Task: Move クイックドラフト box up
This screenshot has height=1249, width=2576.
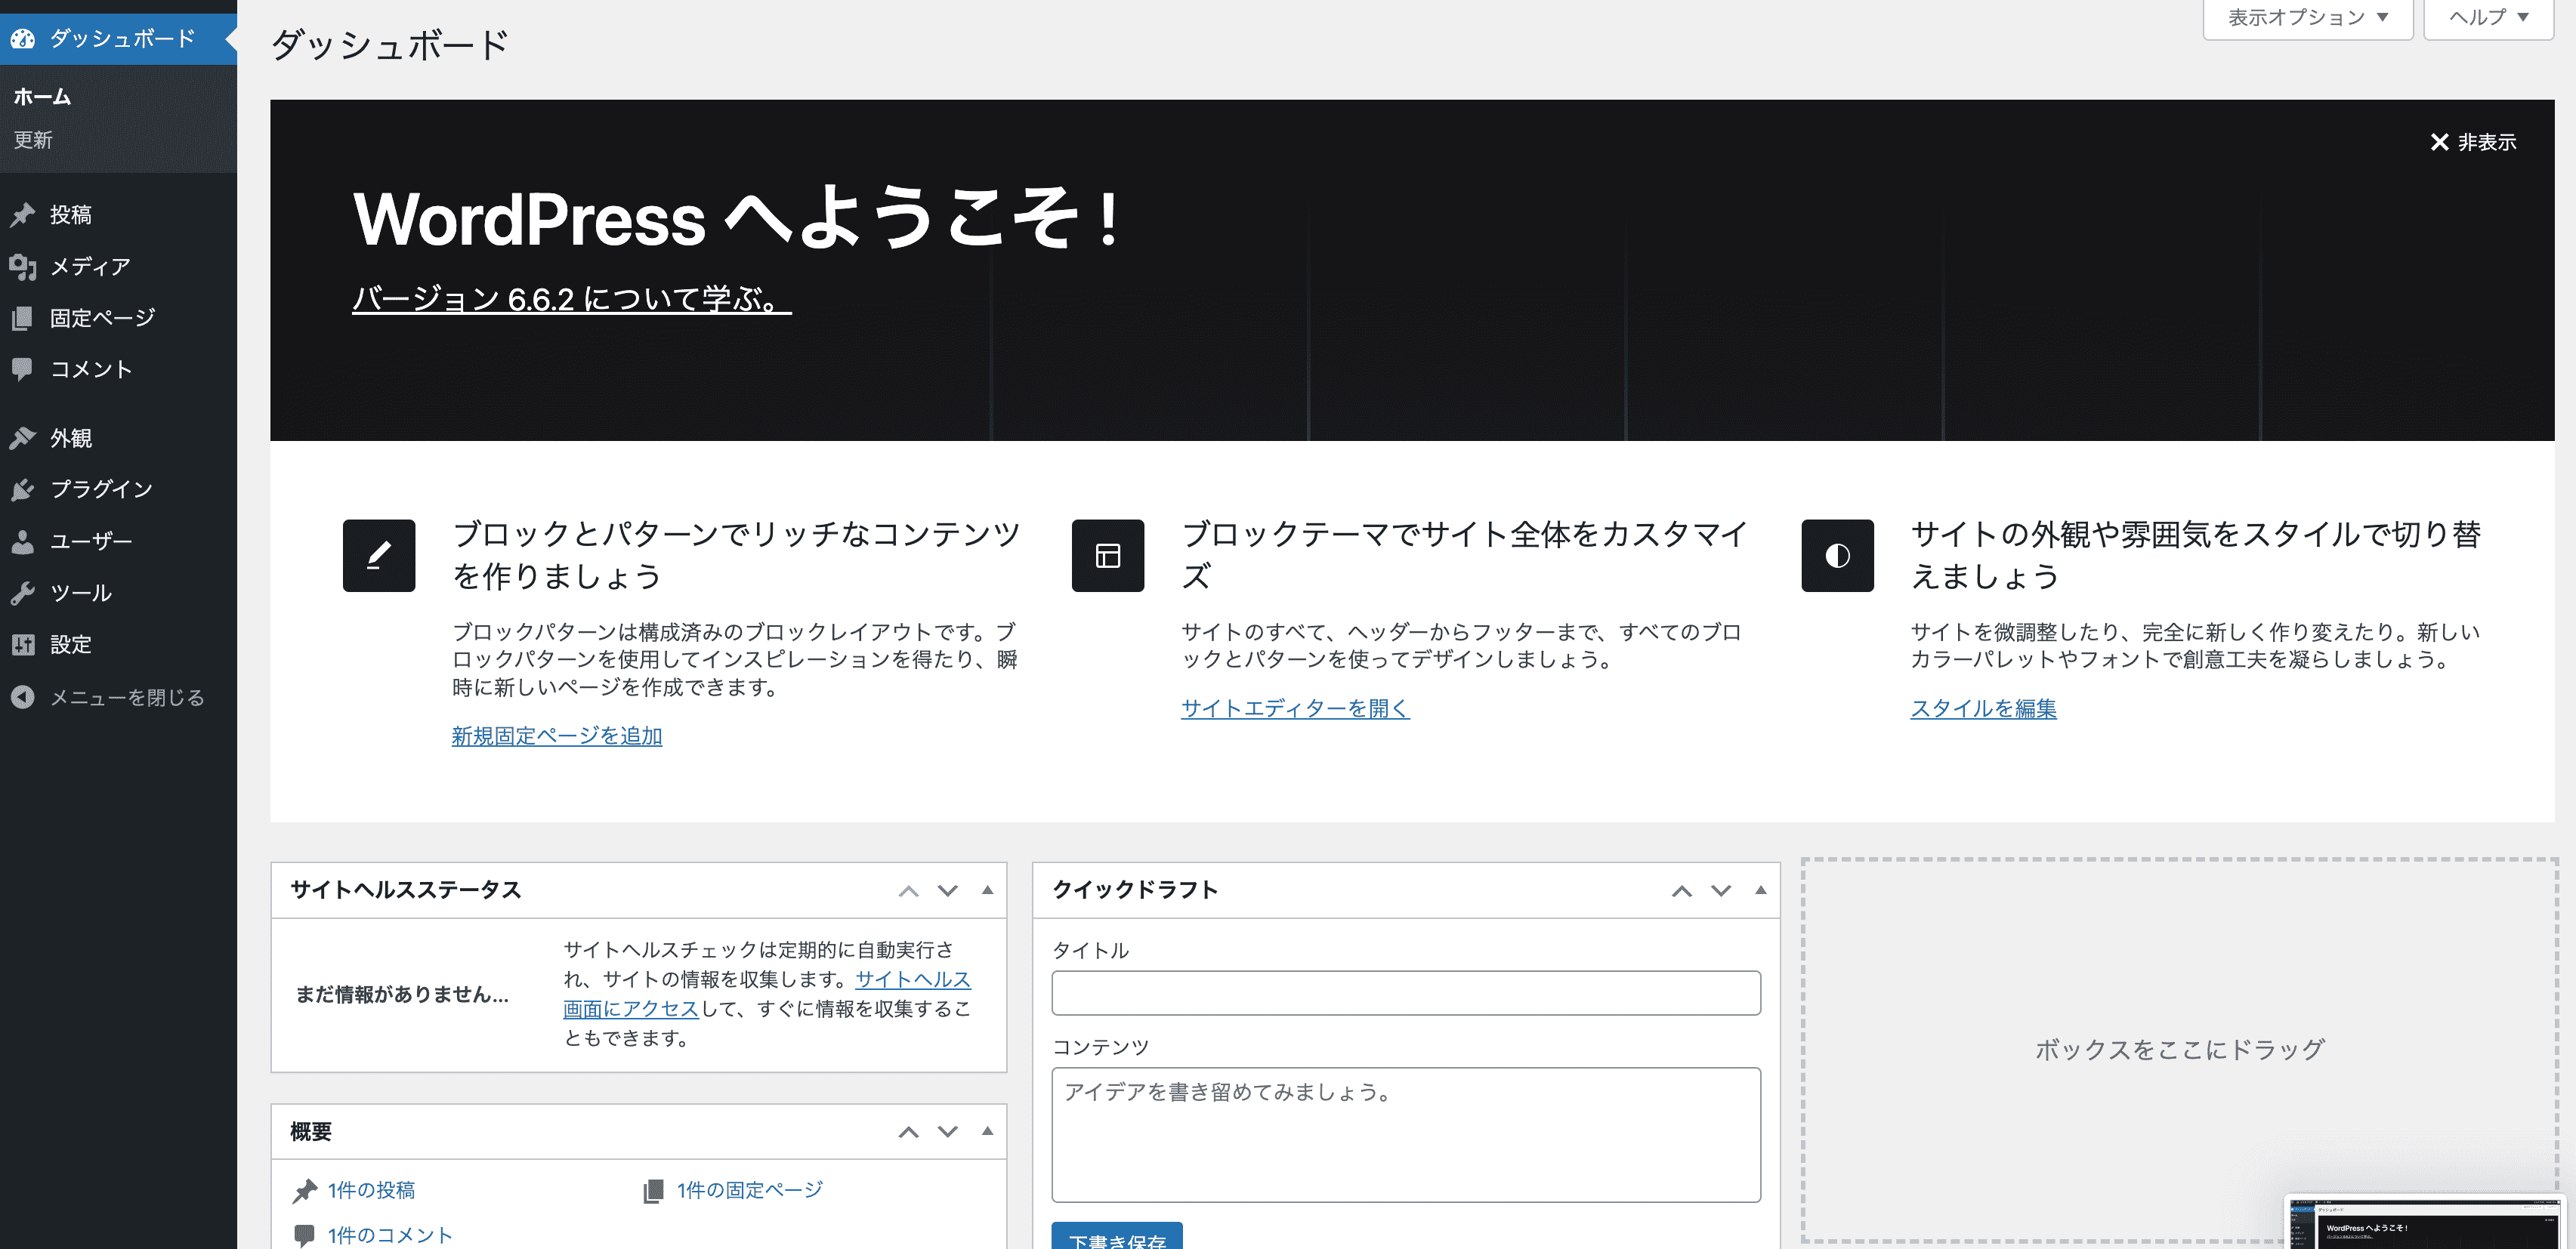Action: click(1682, 890)
